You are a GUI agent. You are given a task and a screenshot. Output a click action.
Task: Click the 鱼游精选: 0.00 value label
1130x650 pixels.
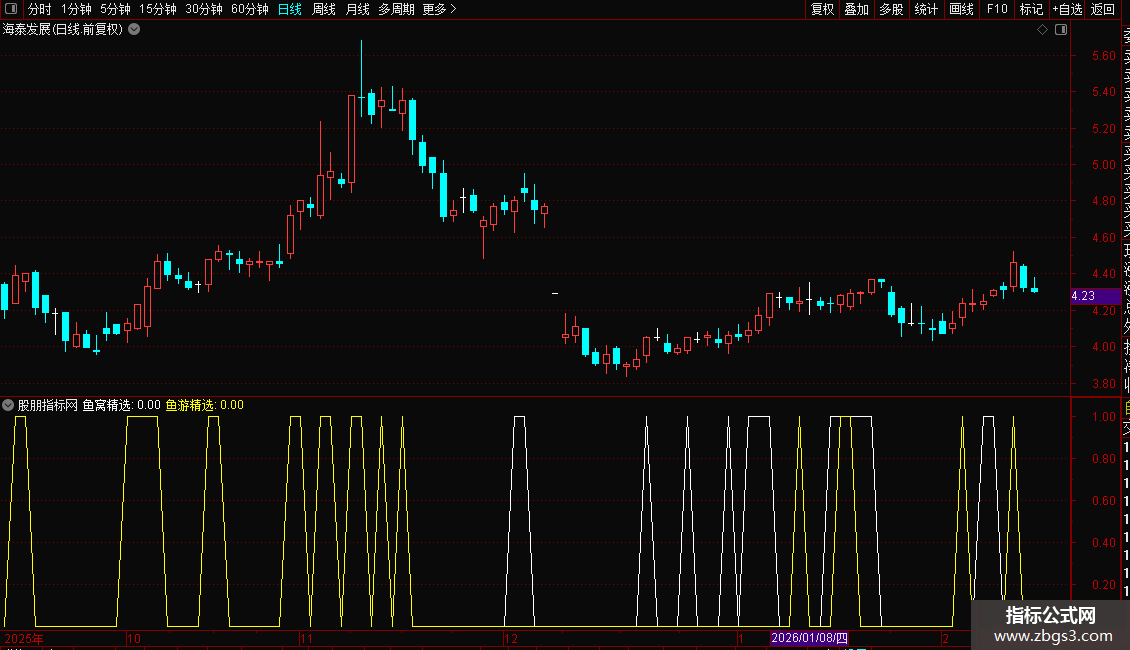pos(205,406)
